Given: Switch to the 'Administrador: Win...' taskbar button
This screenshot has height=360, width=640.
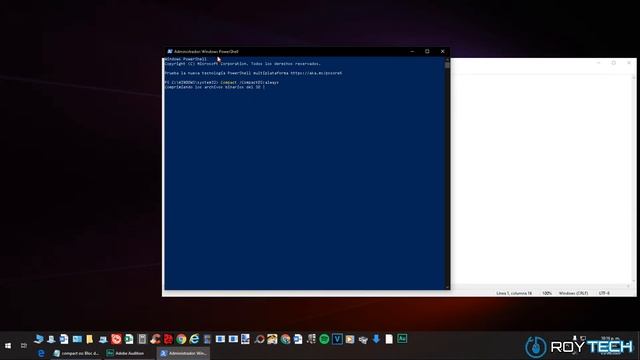Looking at the screenshot, I should (x=184, y=353).
